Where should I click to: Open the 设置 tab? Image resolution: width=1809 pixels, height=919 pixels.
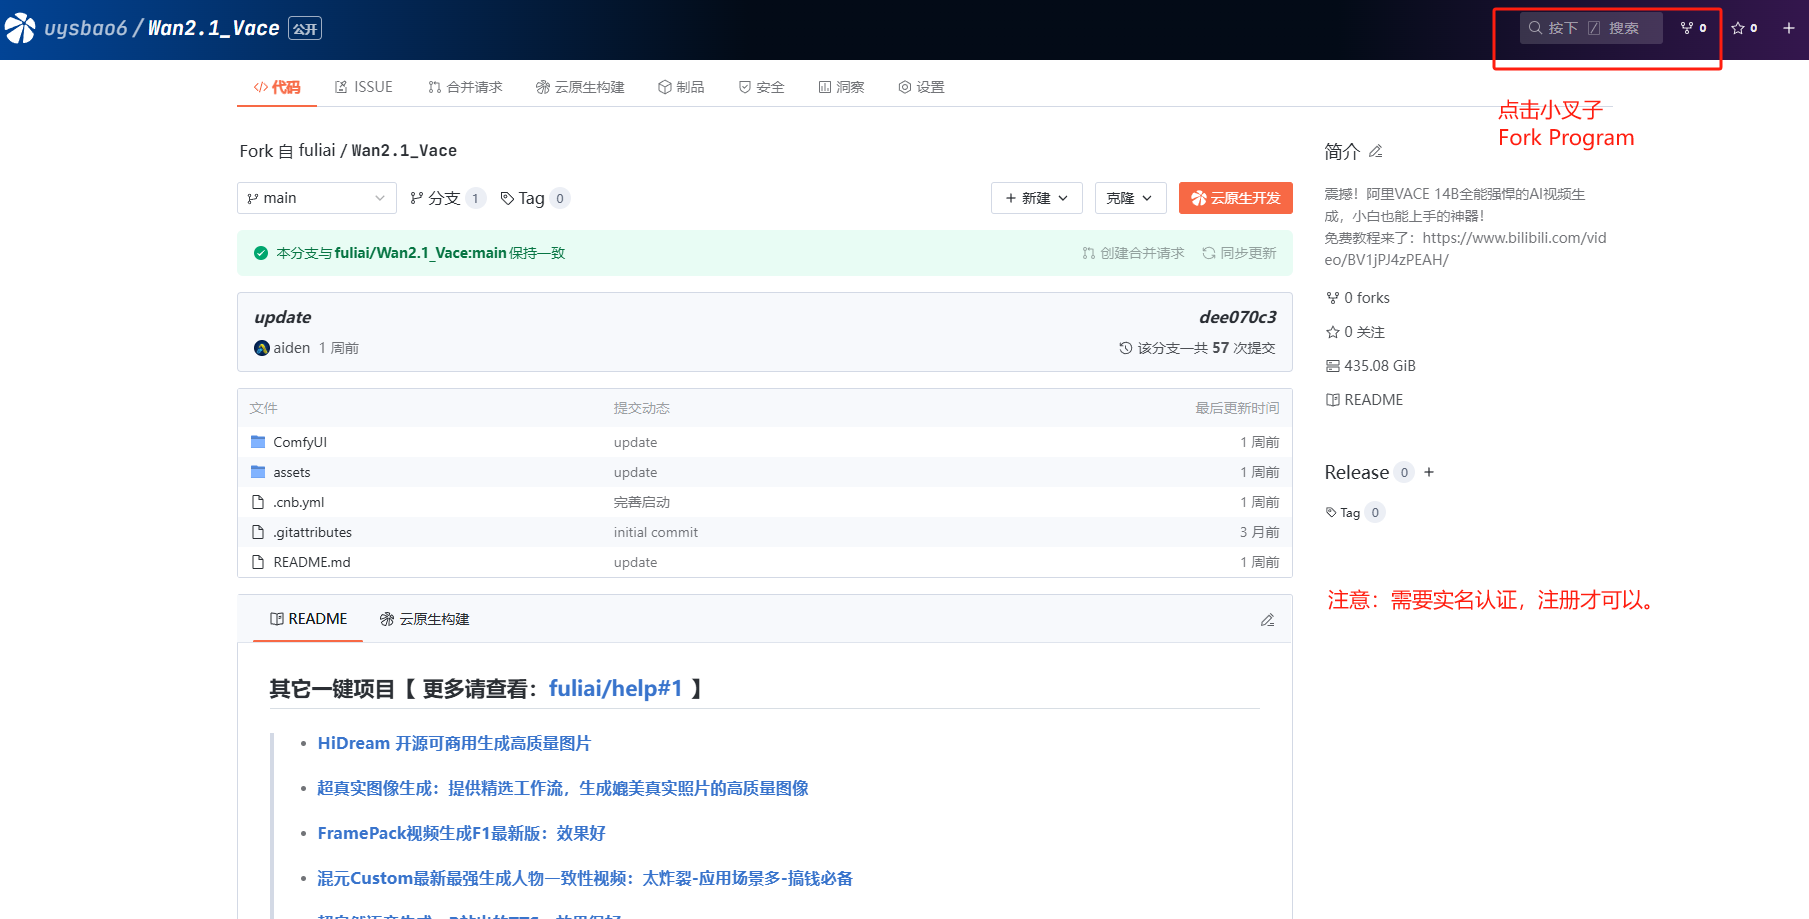pyautogui.click(x=921, y=87)
